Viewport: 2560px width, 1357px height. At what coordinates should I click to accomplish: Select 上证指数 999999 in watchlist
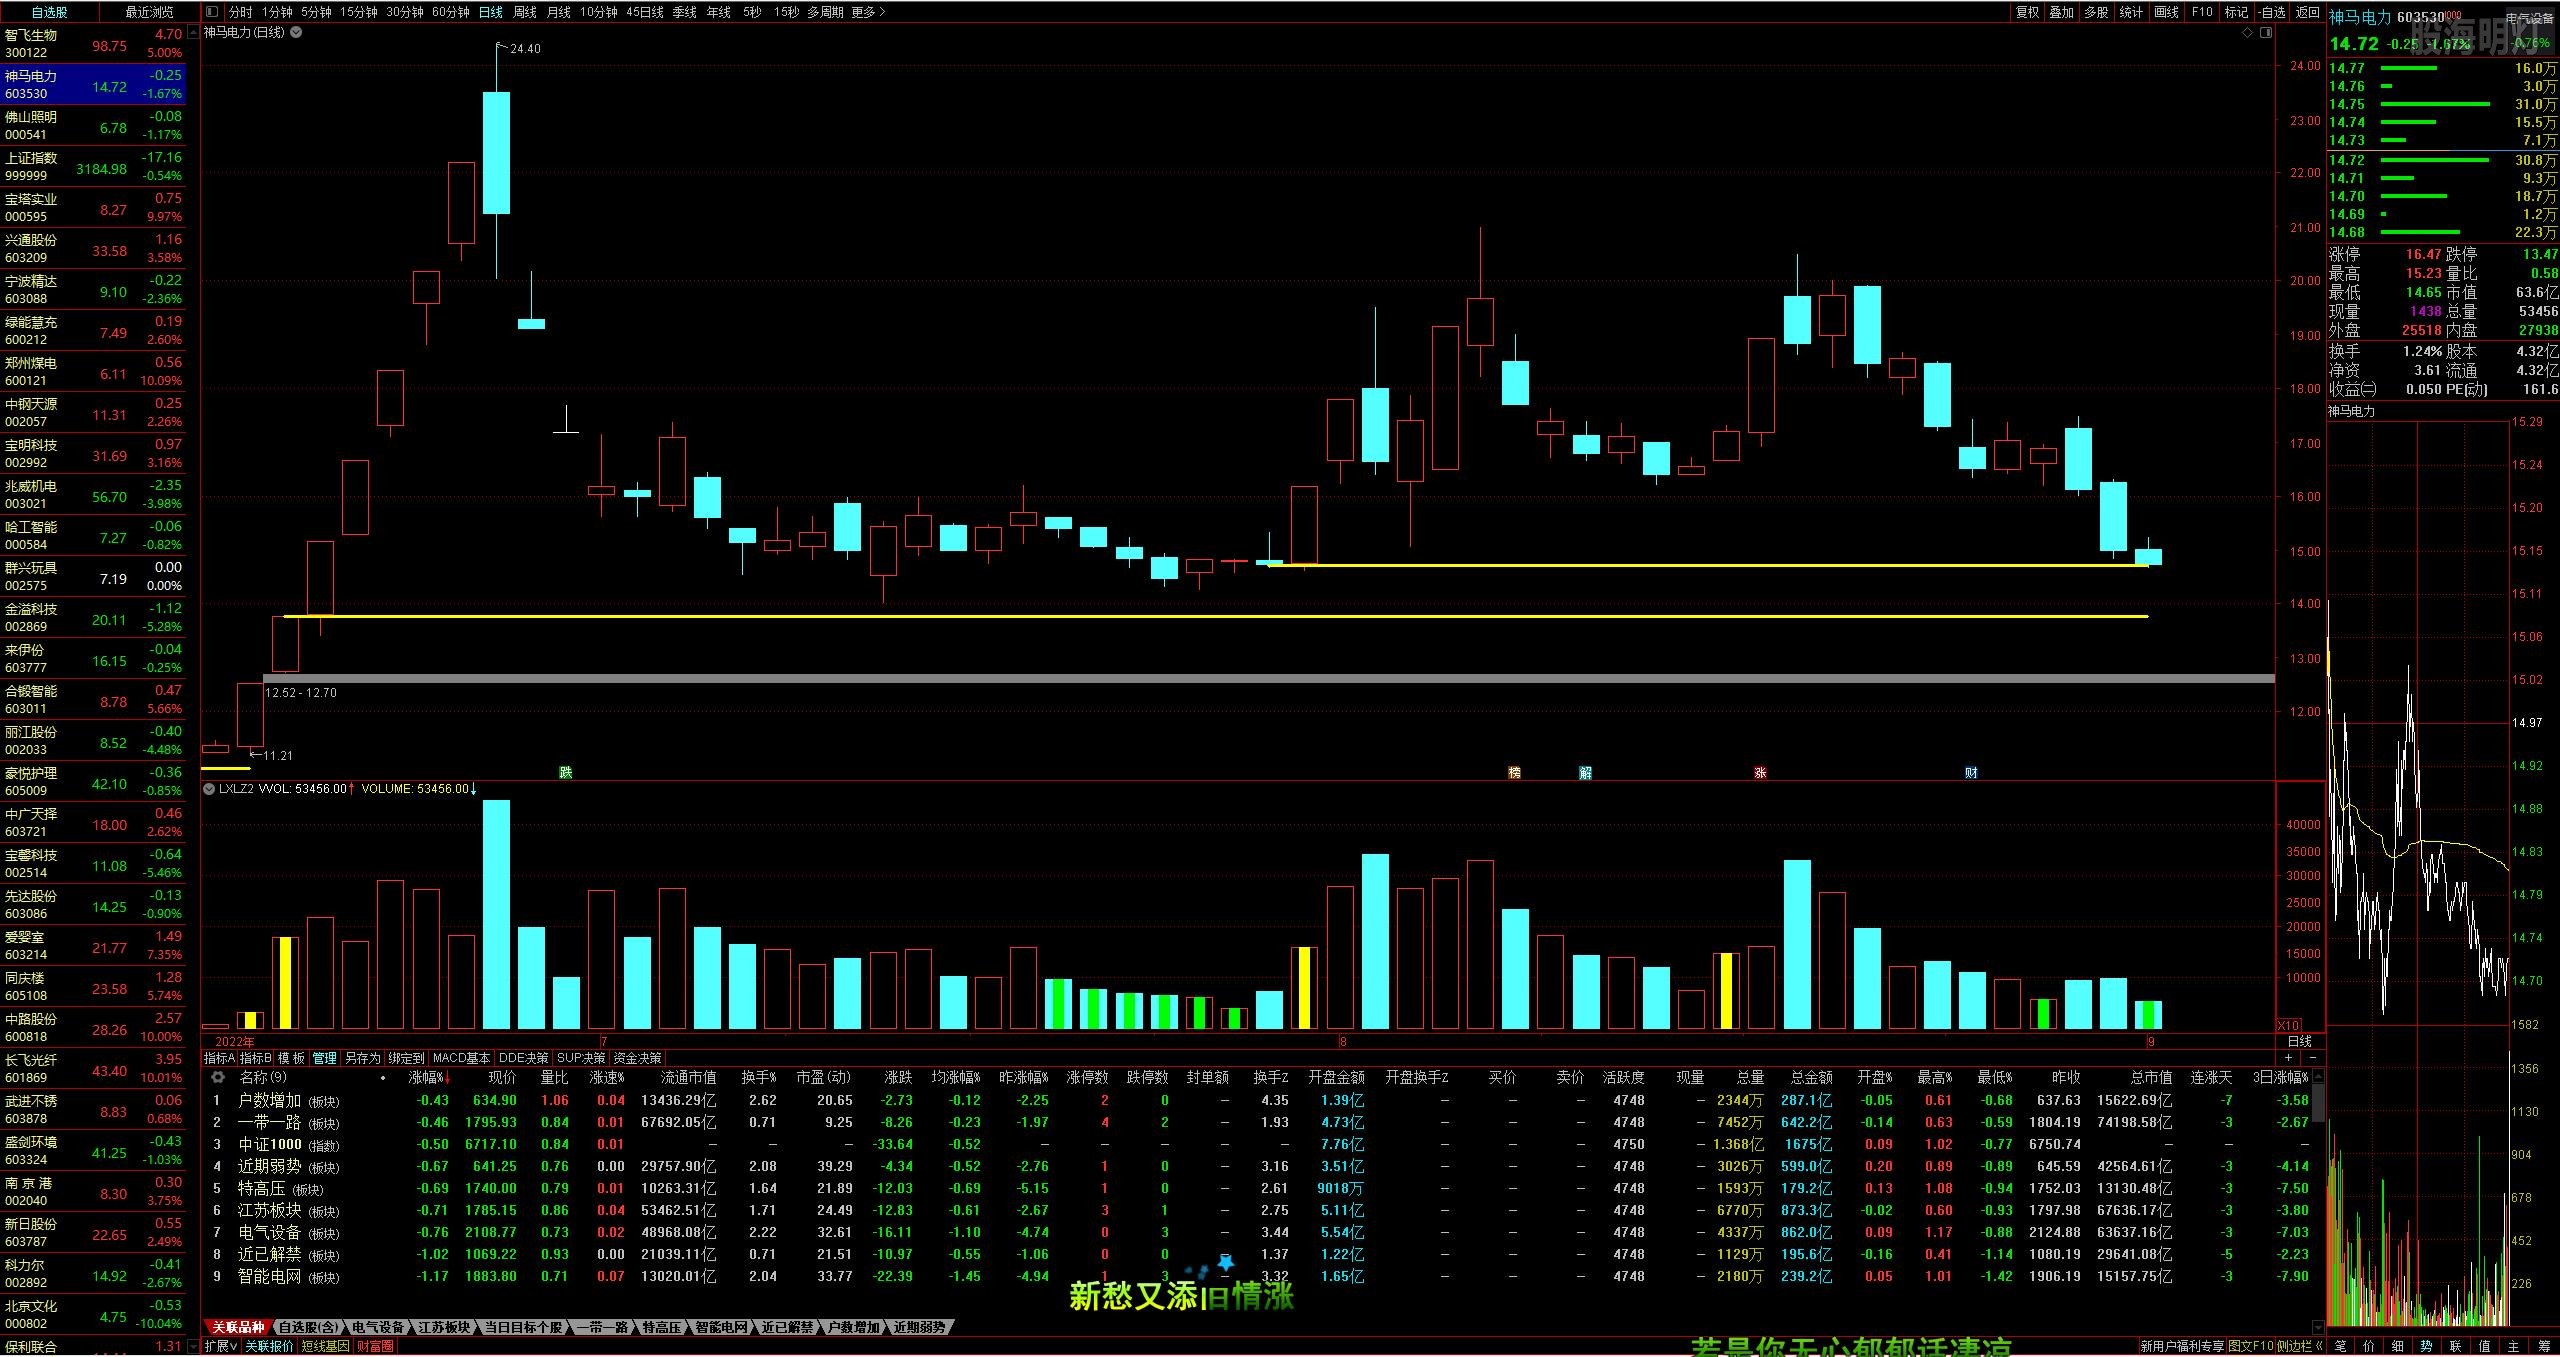tap(93, 167)
